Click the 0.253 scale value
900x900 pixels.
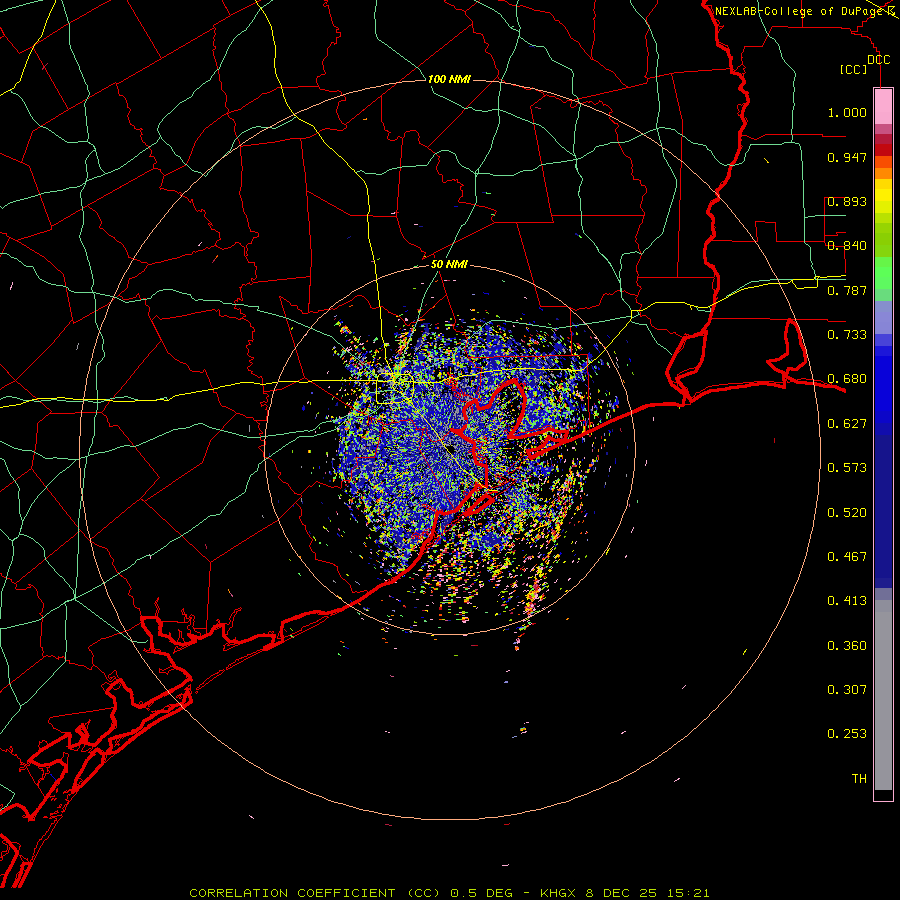click(x=847, y=734)
